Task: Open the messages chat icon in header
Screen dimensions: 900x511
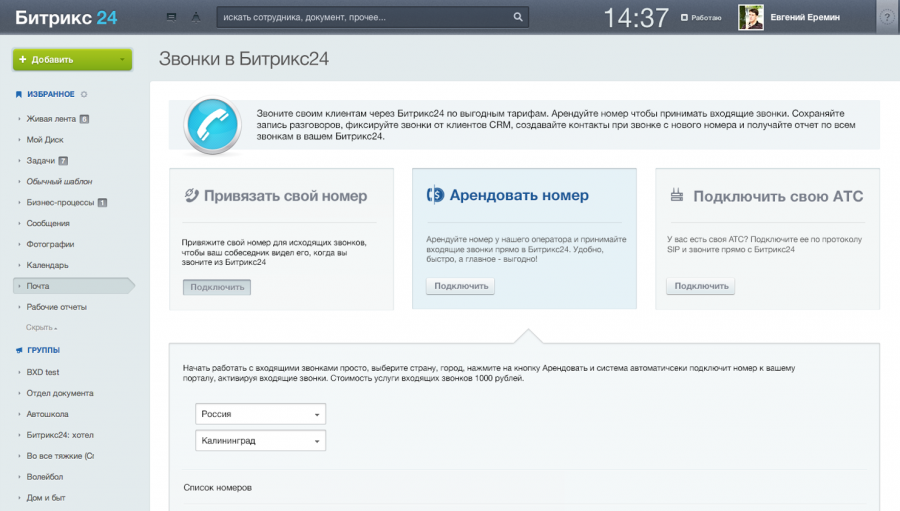Action: coord(171,17)
